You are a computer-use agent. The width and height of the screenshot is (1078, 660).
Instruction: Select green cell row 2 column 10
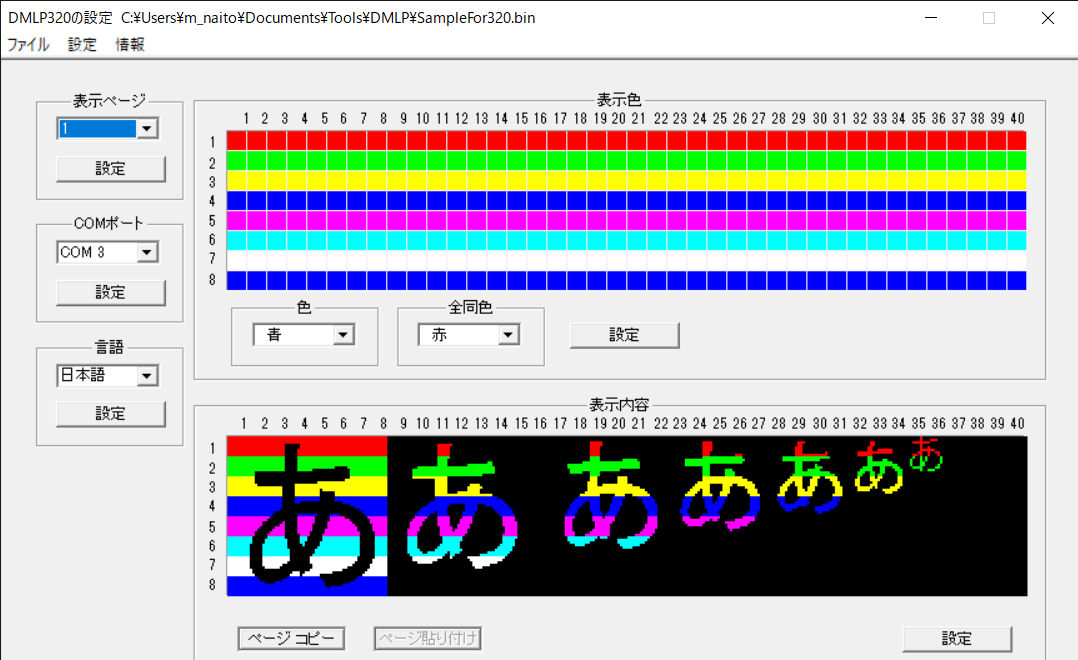tap(417, 160)
